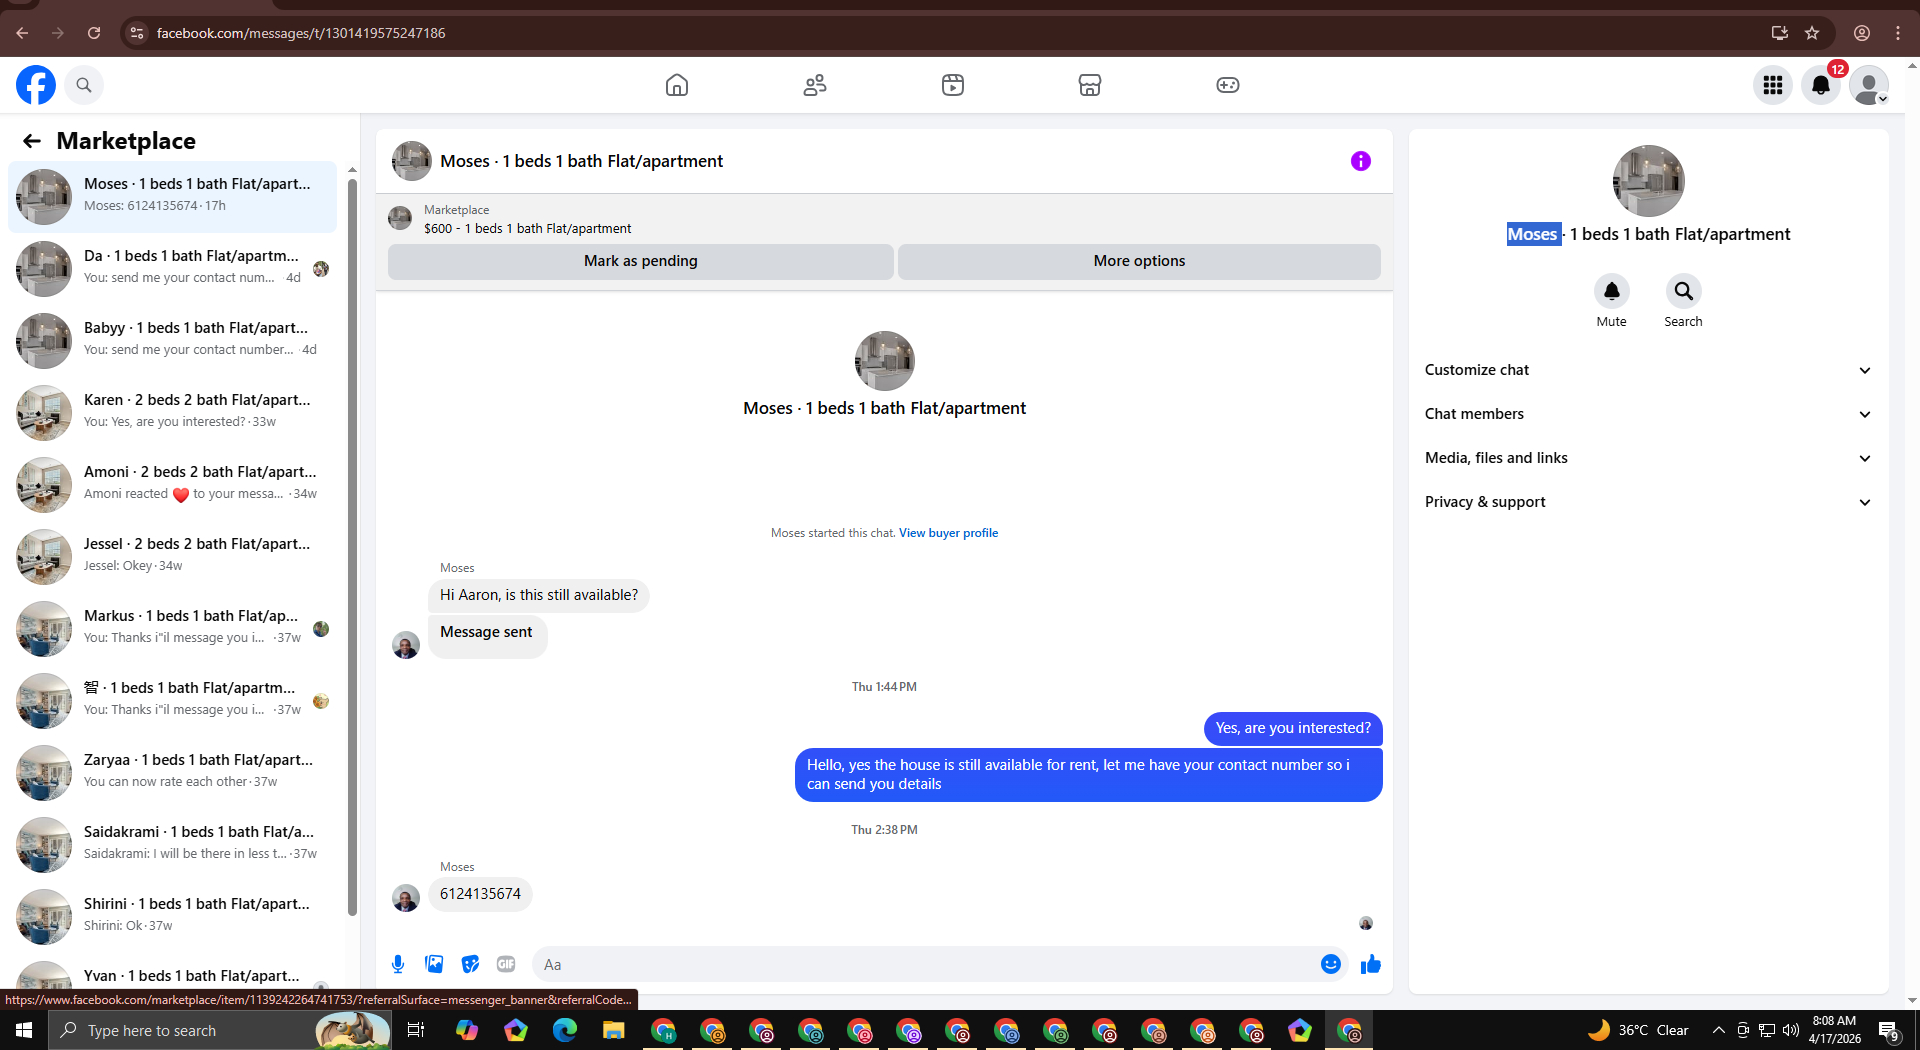Click the conversation list scrollbar
The image size is (1920, 1050).
(x=352, y=545)
